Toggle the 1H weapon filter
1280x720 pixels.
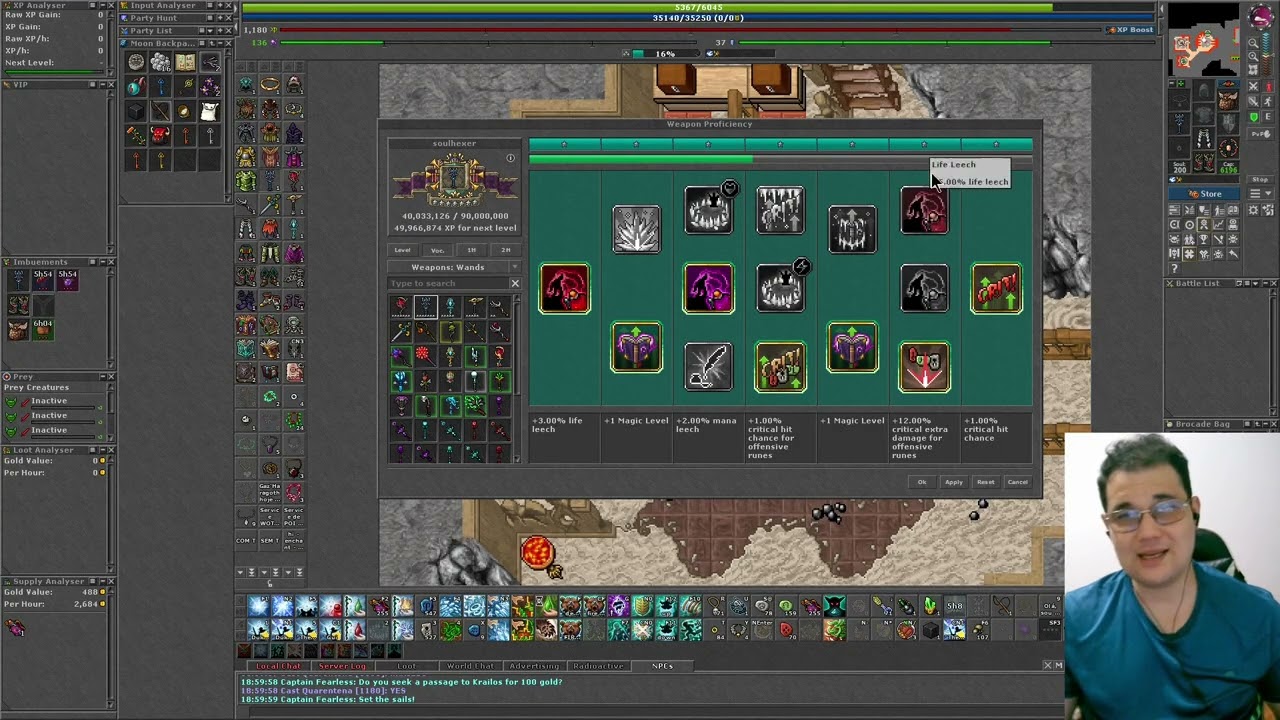coord(471,250)
